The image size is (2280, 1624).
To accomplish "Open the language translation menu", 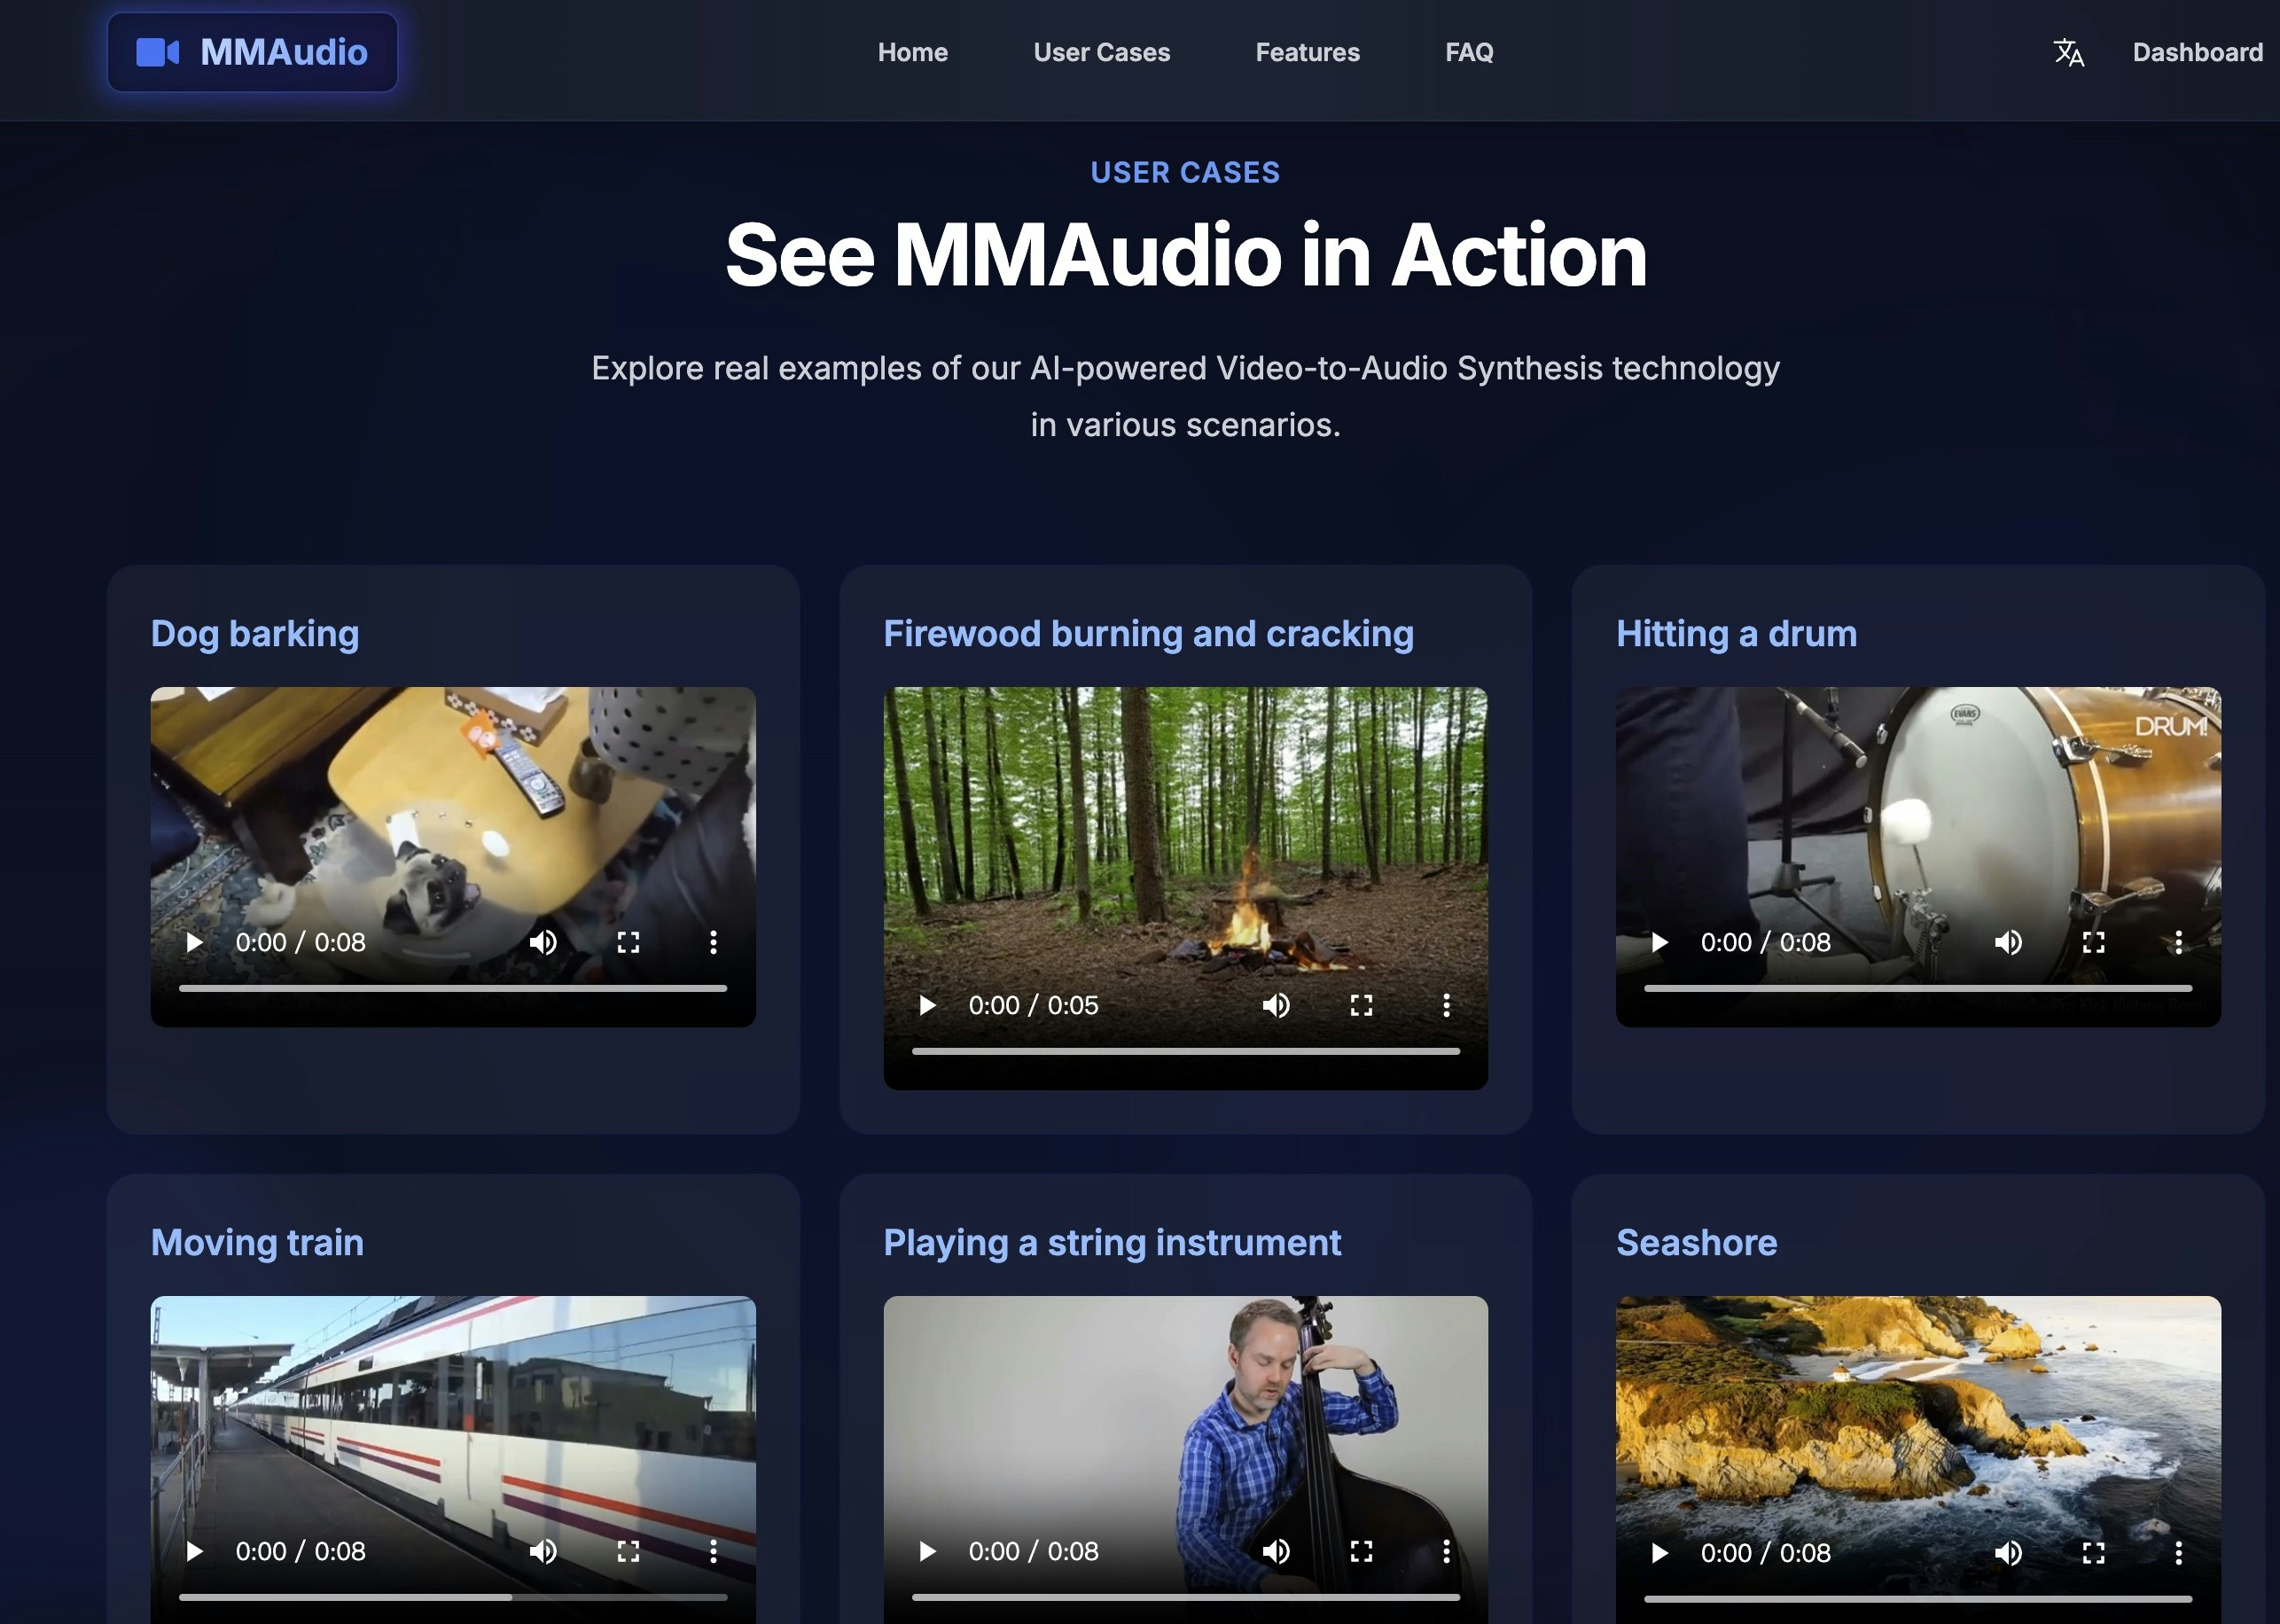I will point(2068,52).
